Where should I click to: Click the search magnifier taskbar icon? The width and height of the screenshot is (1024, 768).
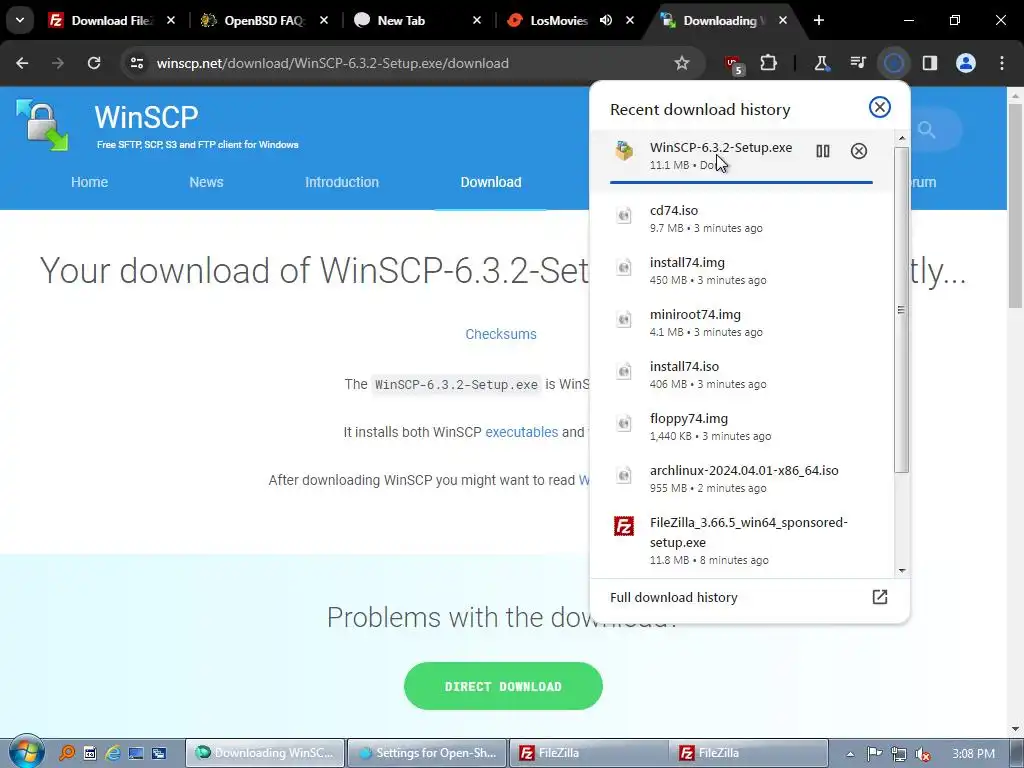click(67, 753)
